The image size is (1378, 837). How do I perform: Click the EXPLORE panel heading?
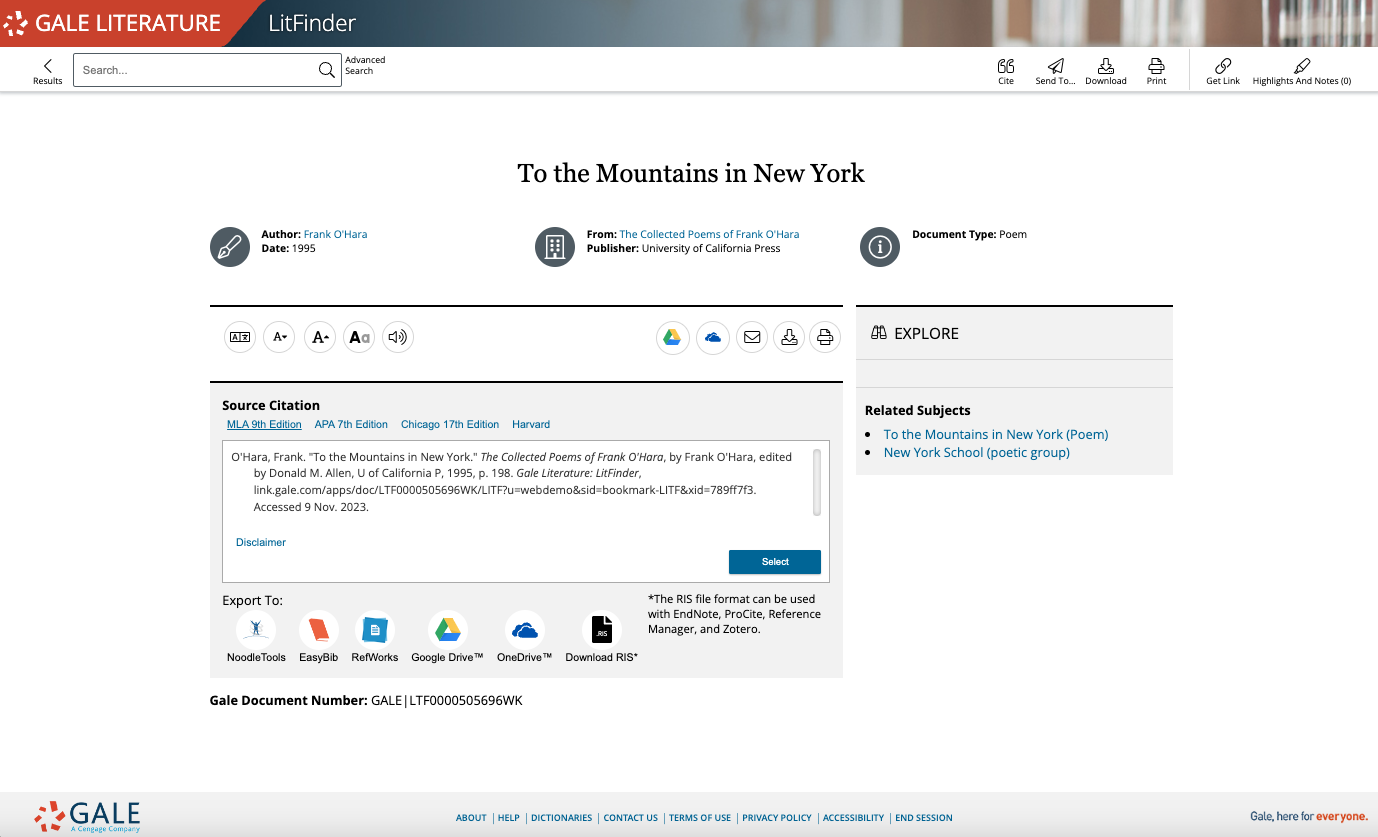914,333
